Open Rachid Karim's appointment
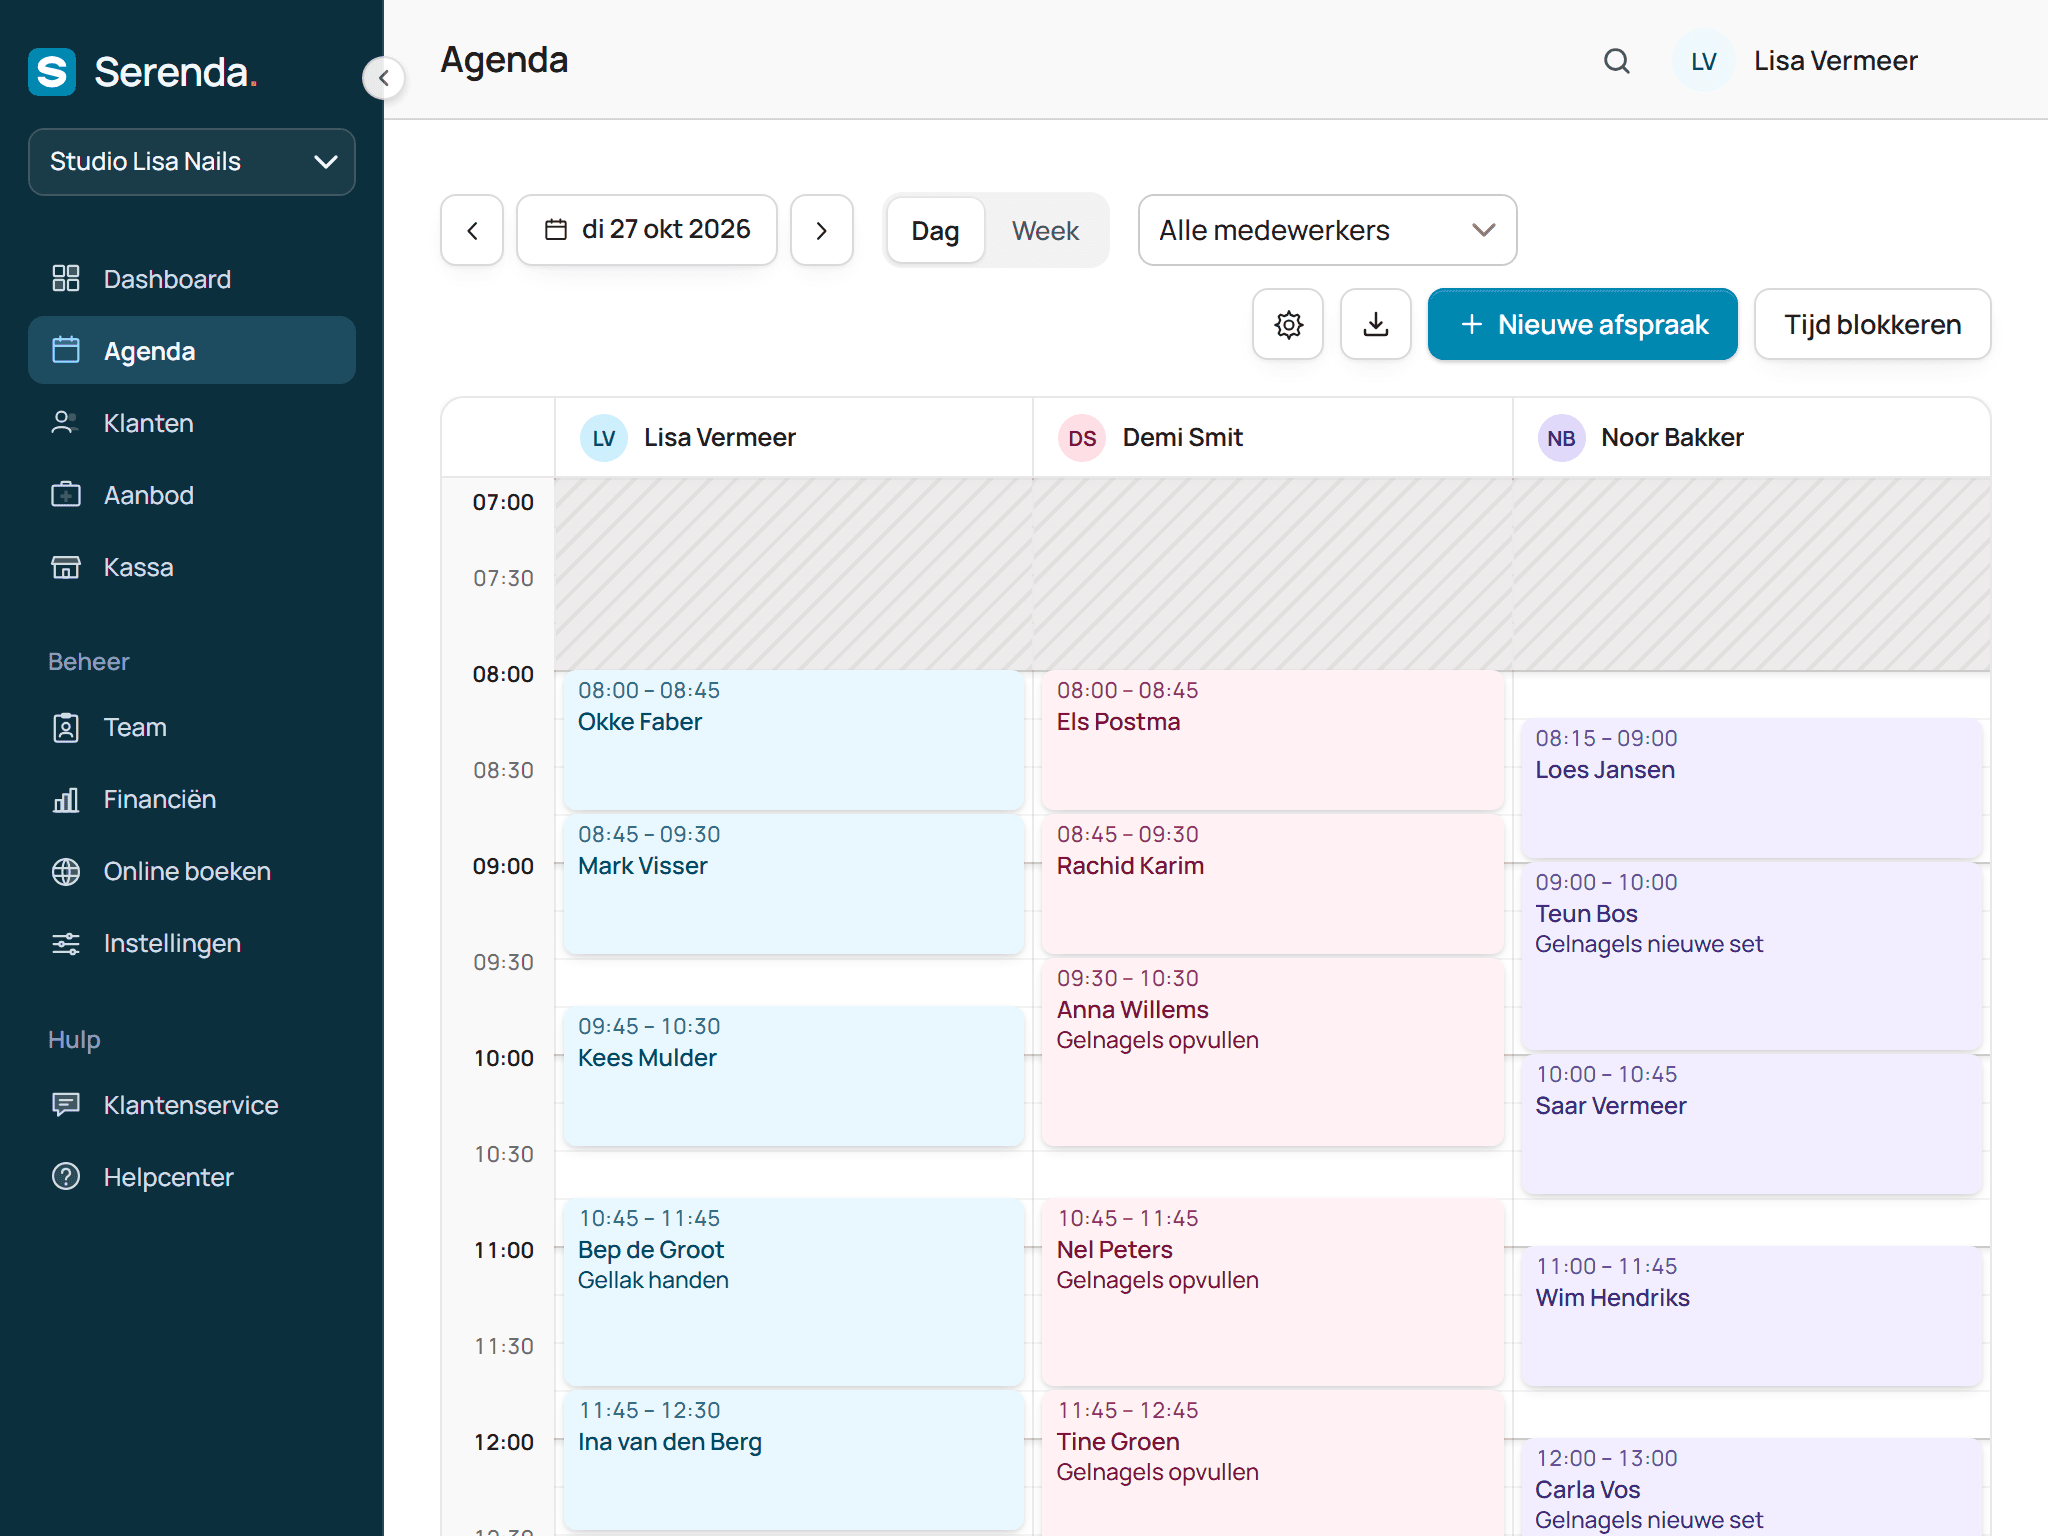Image resolution: width=2048 pixels, height=1536 pixels. point(1272,884)
